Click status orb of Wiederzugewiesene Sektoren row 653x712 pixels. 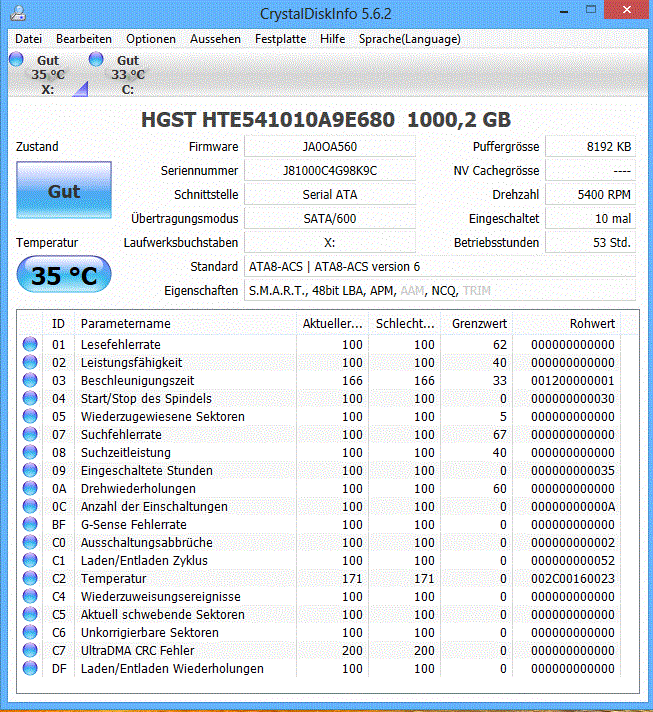(30, 416)
